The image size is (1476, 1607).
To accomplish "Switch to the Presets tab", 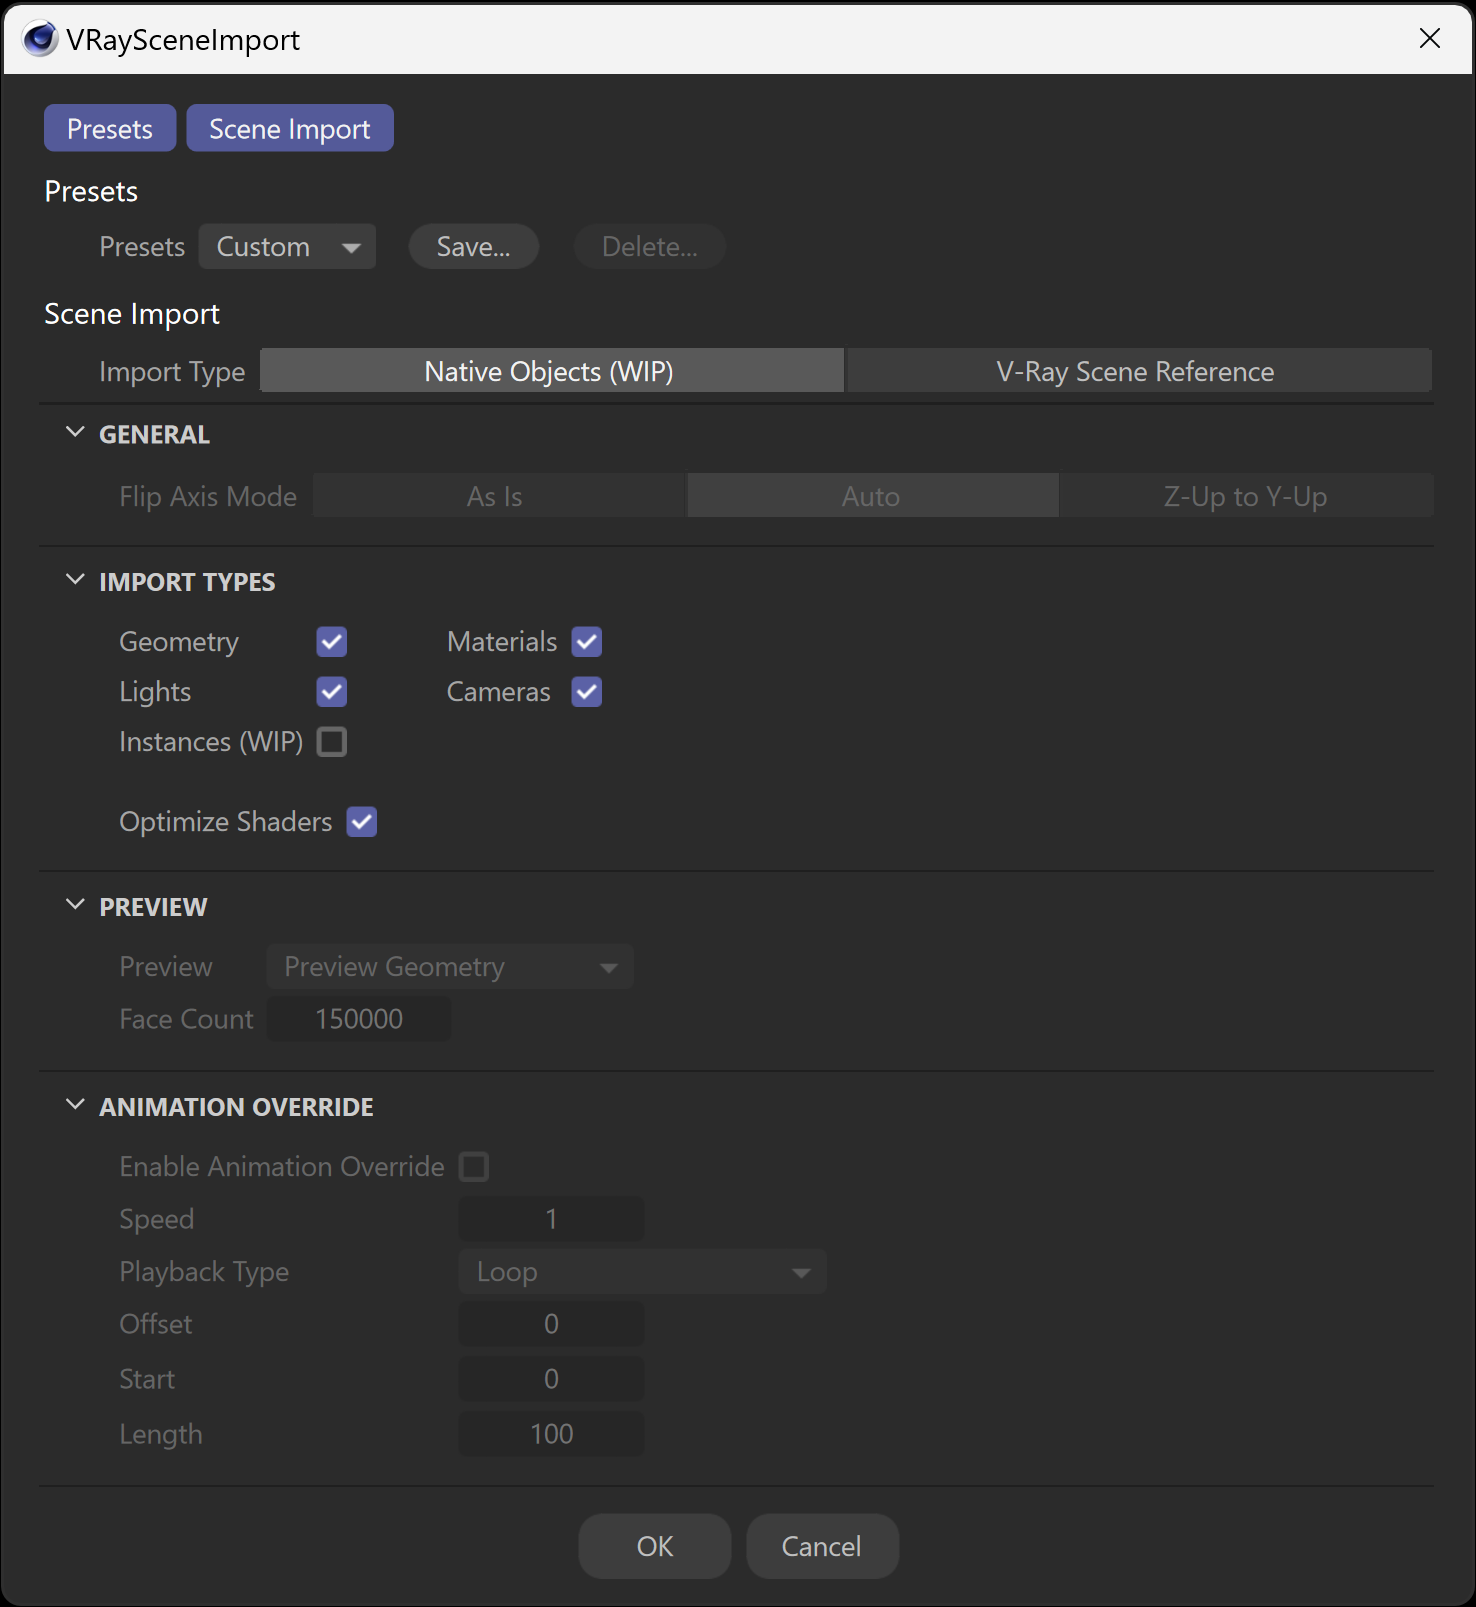I will click(x=110, y=129).
